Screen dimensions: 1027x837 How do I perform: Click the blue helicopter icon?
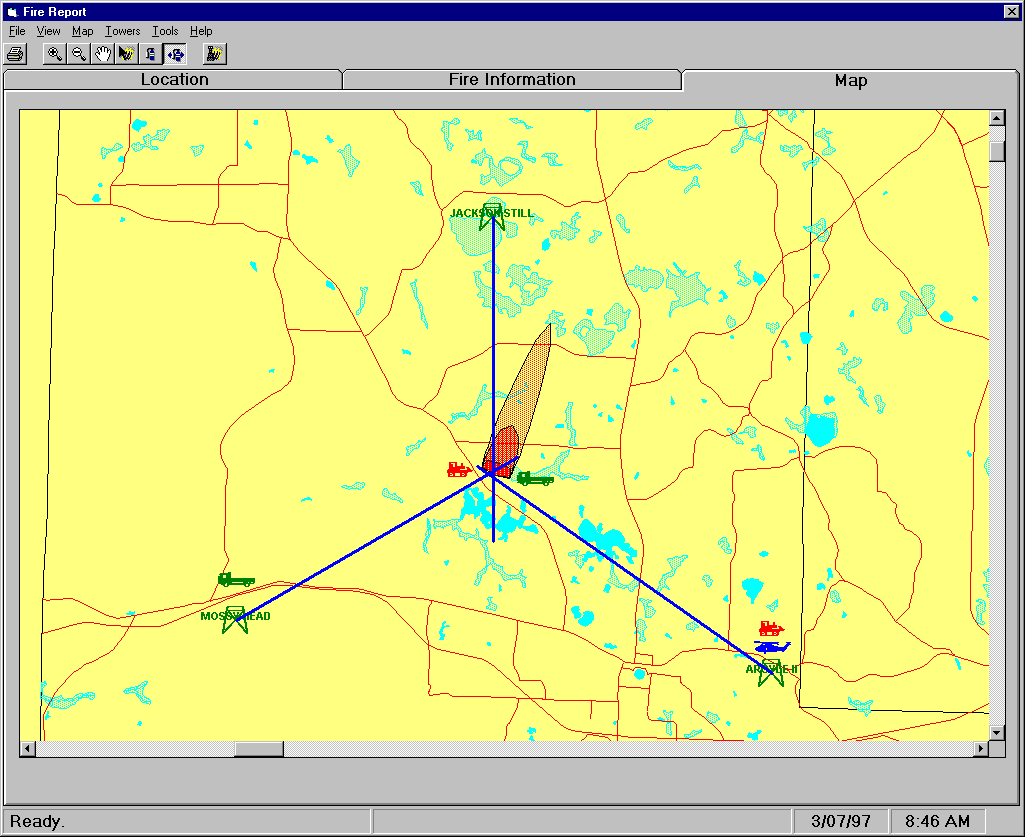[x=772, y=647]
